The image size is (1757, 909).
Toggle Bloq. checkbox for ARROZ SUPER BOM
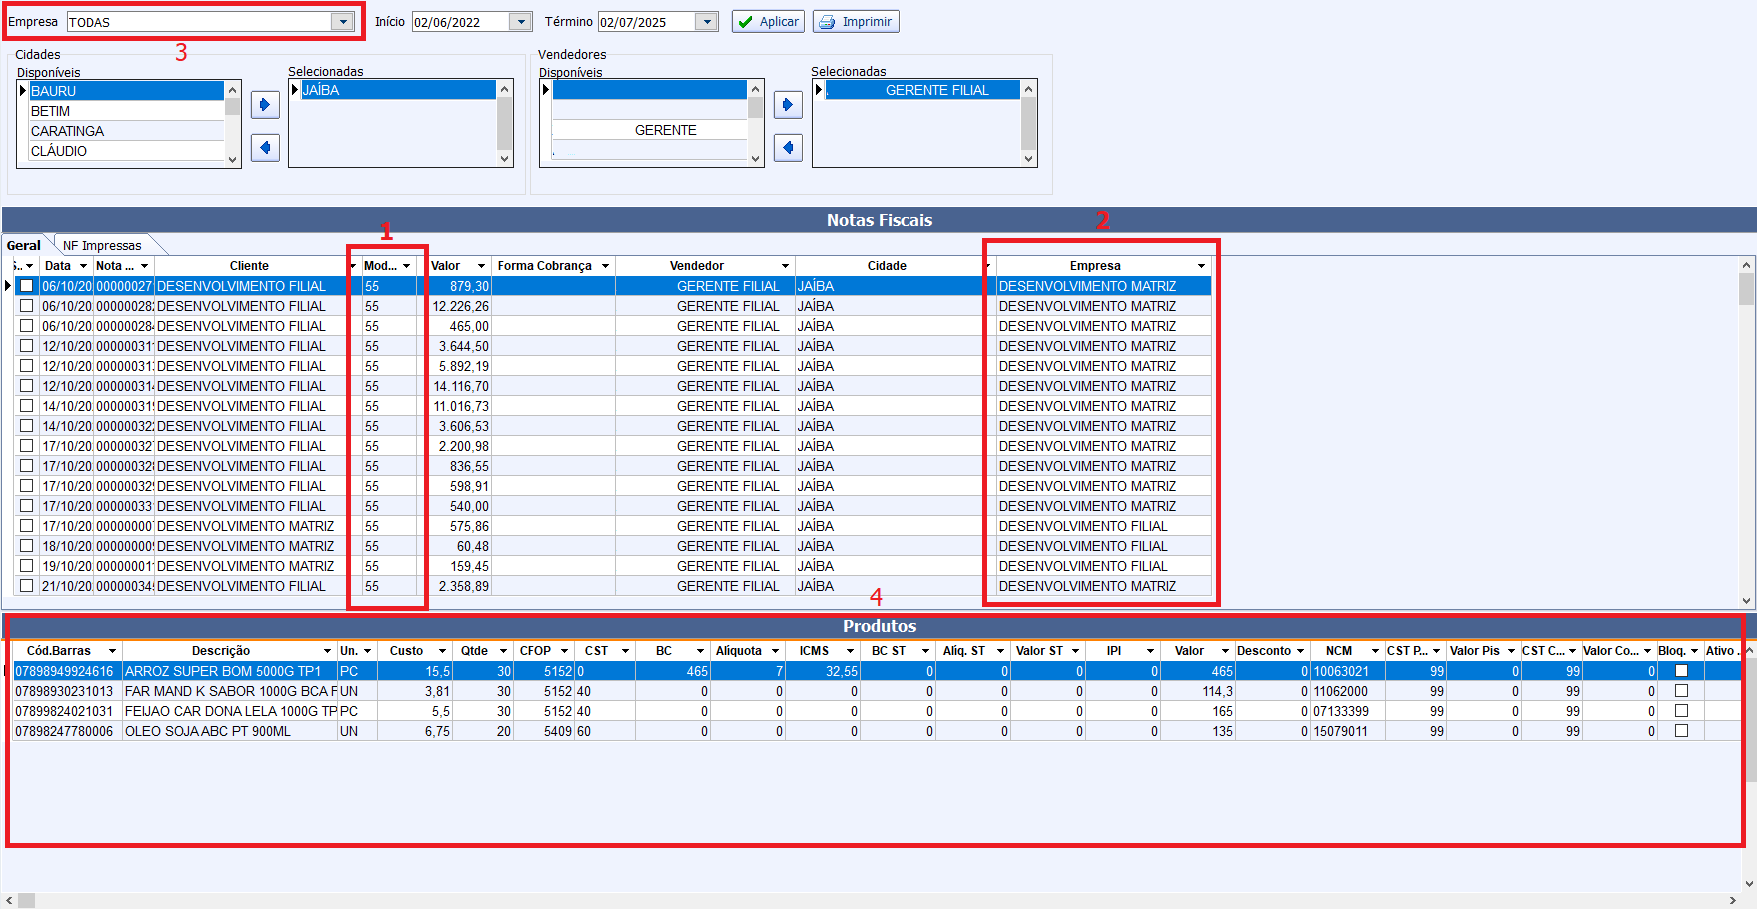(1681, 671)
